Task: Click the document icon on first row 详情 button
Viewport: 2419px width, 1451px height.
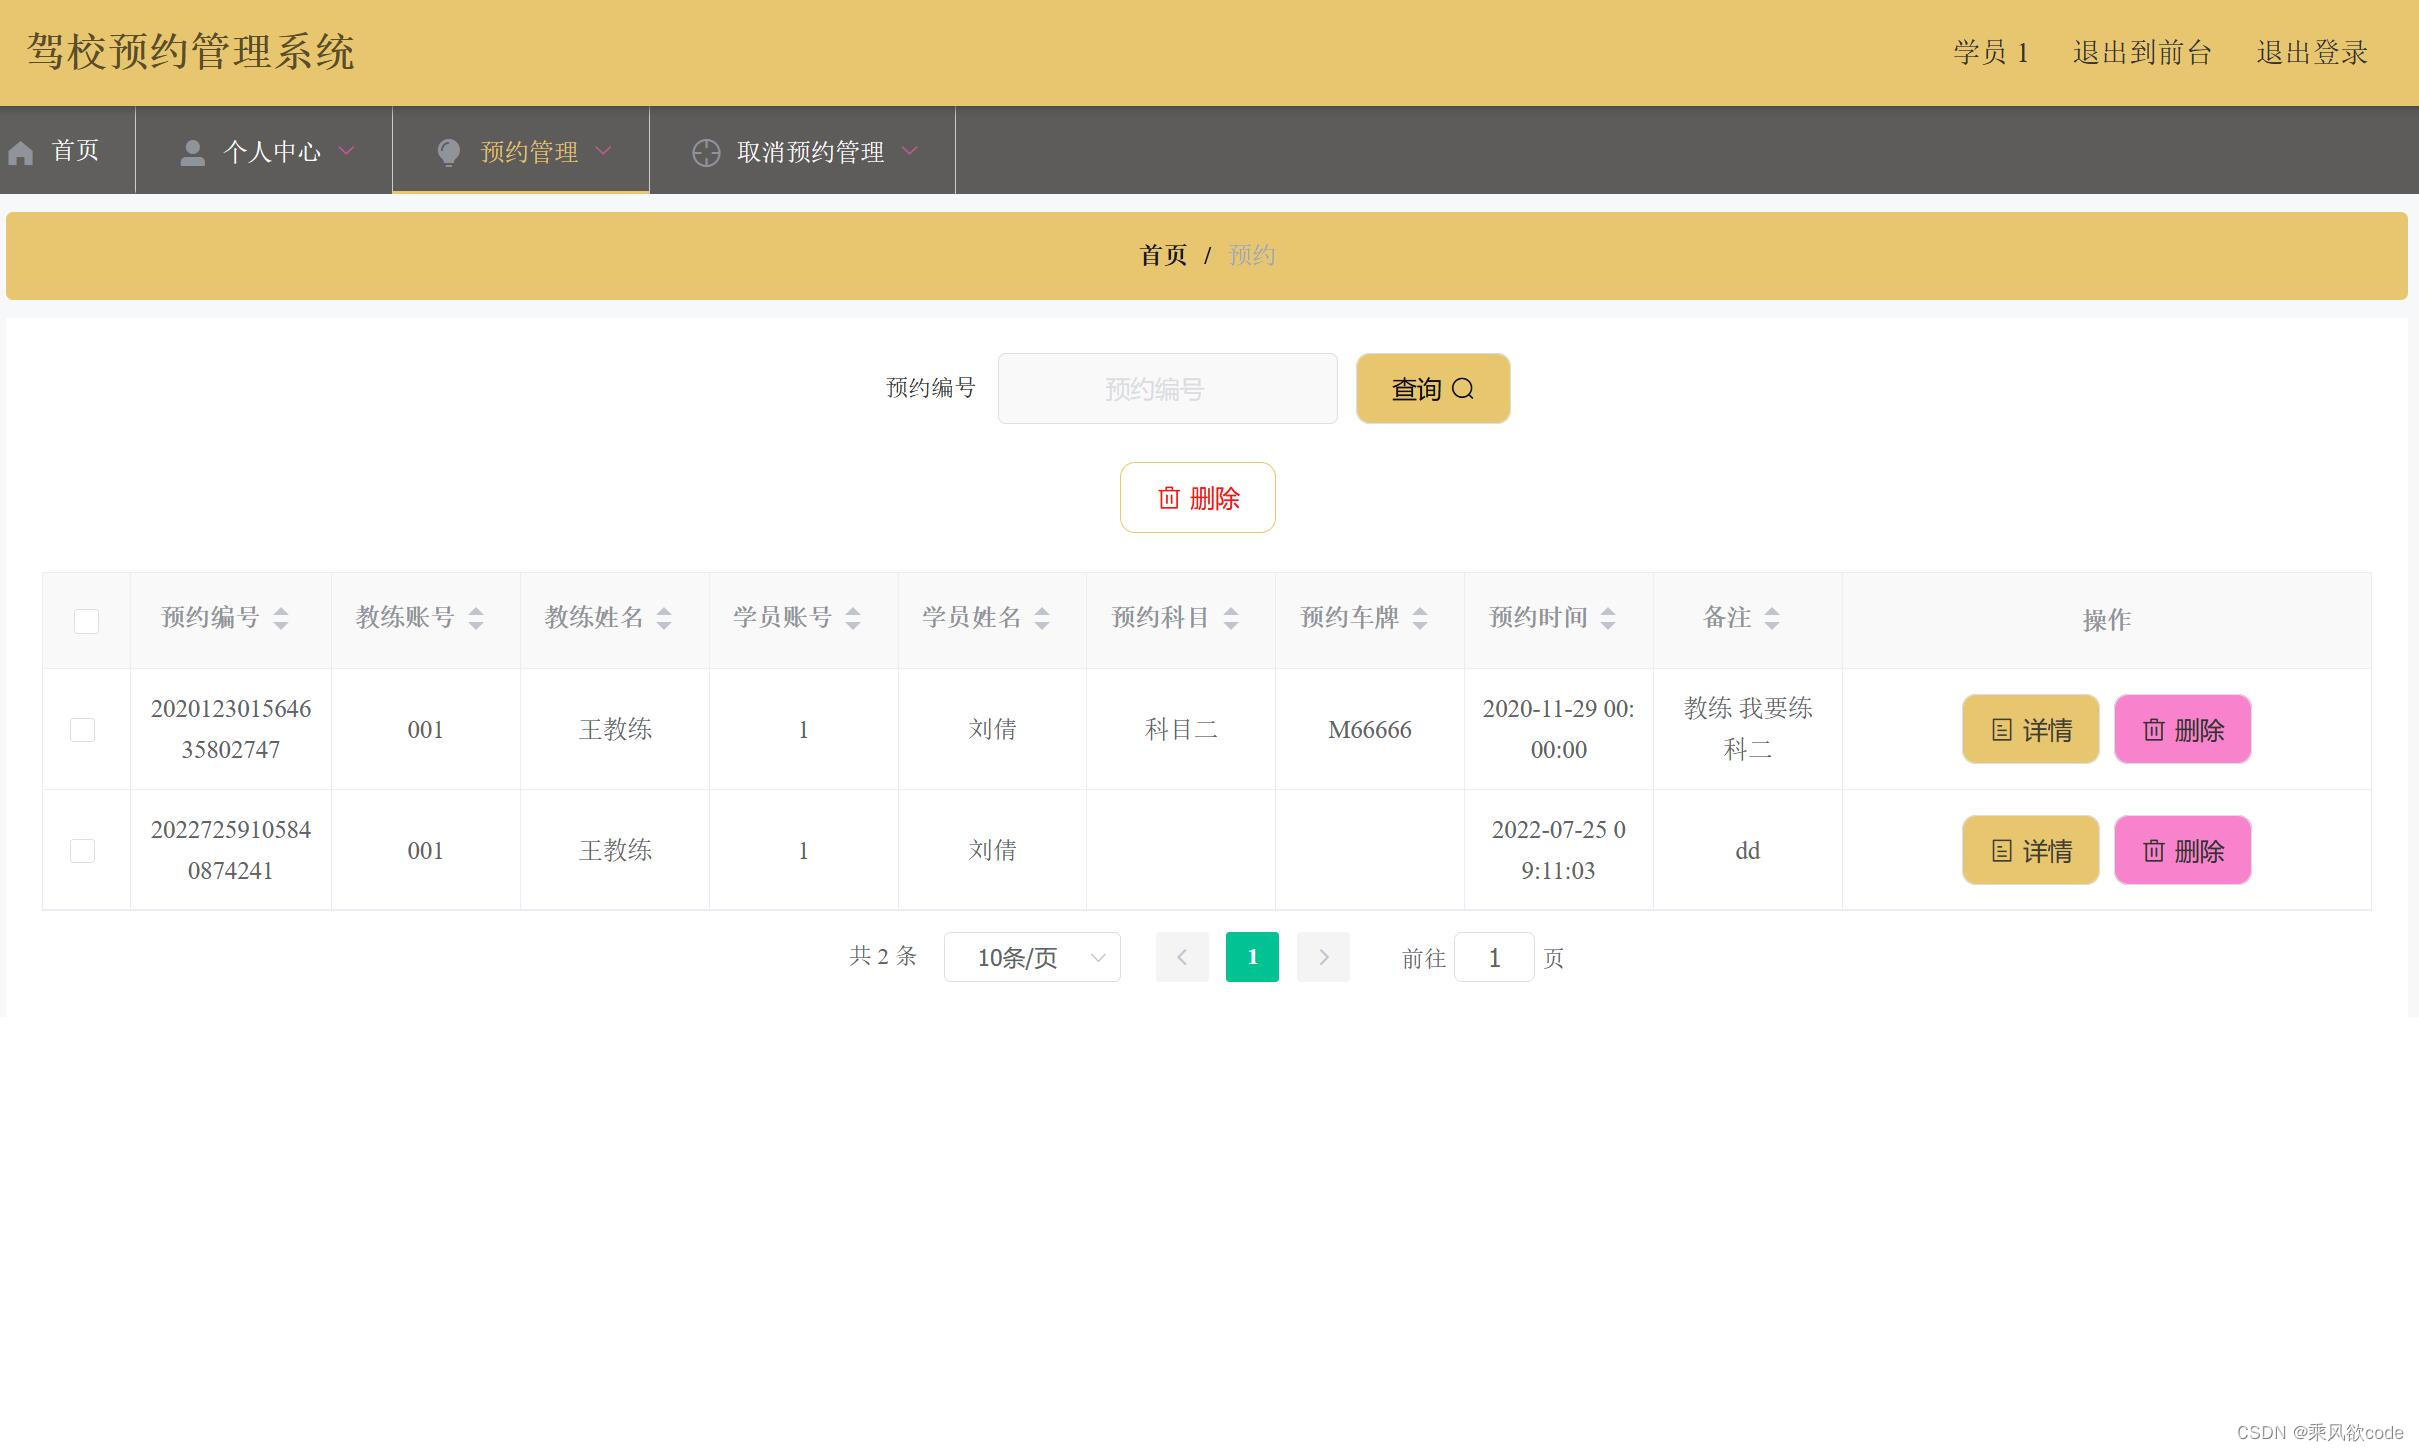Action: 2001,729
